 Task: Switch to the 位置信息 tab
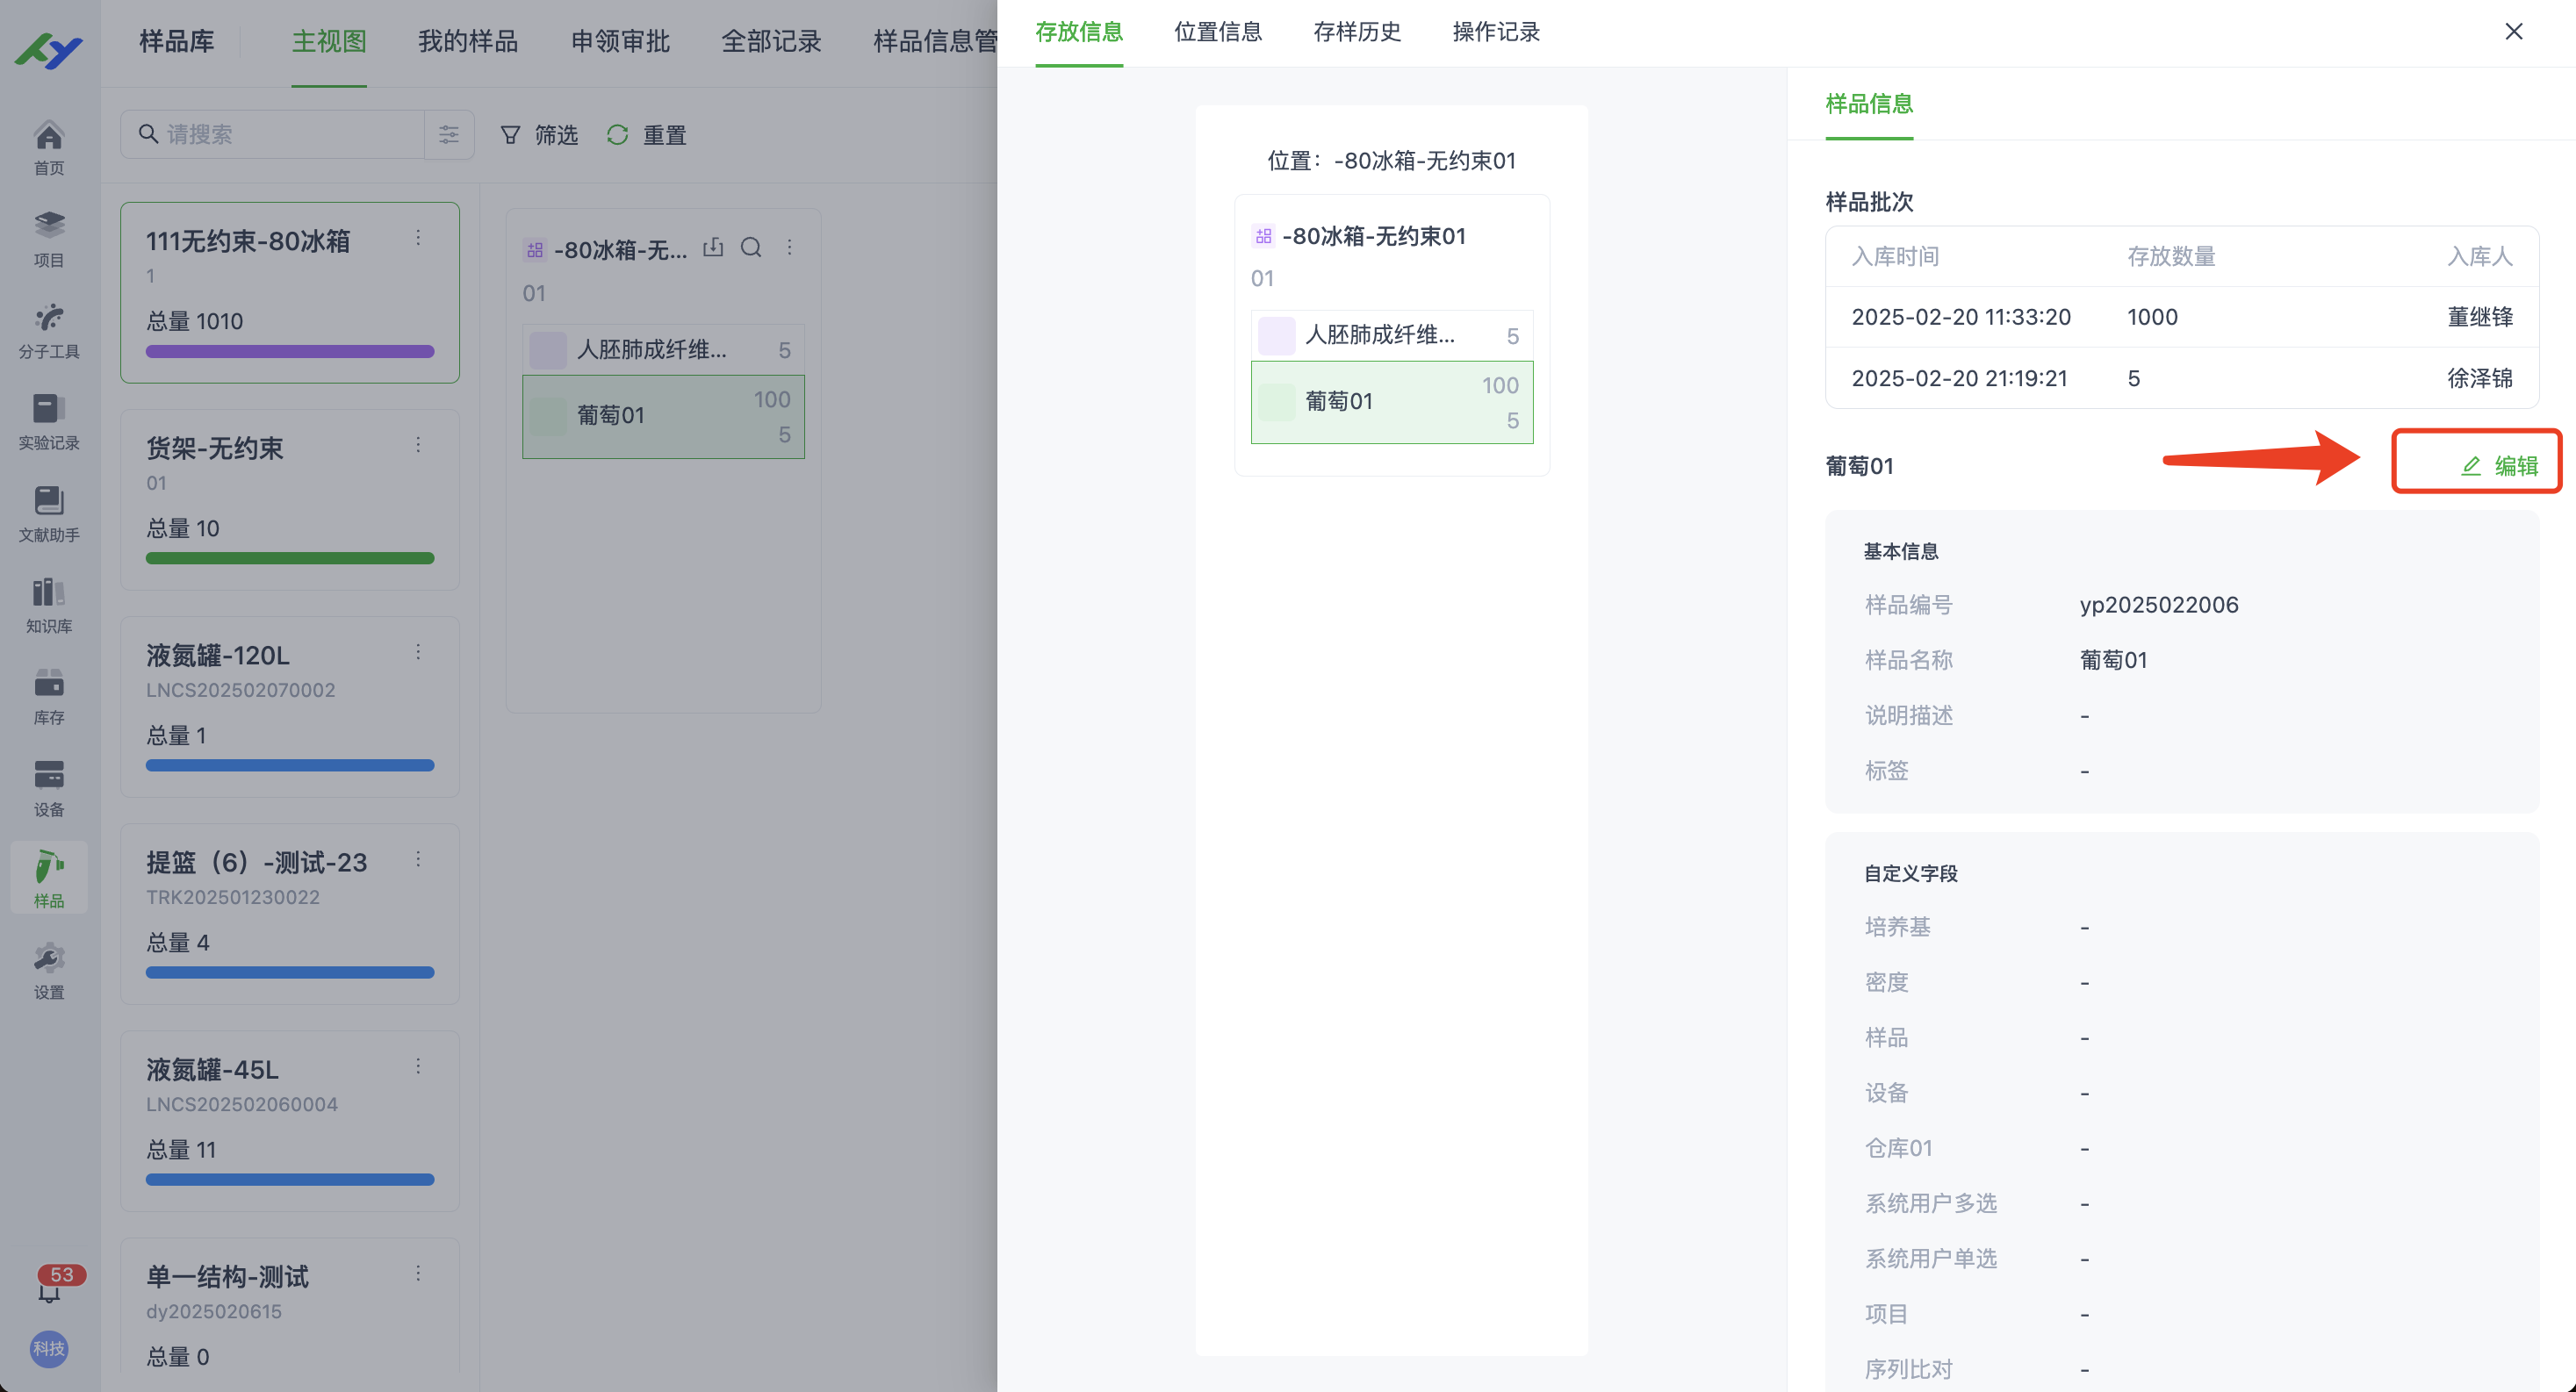click(1217, 32)
